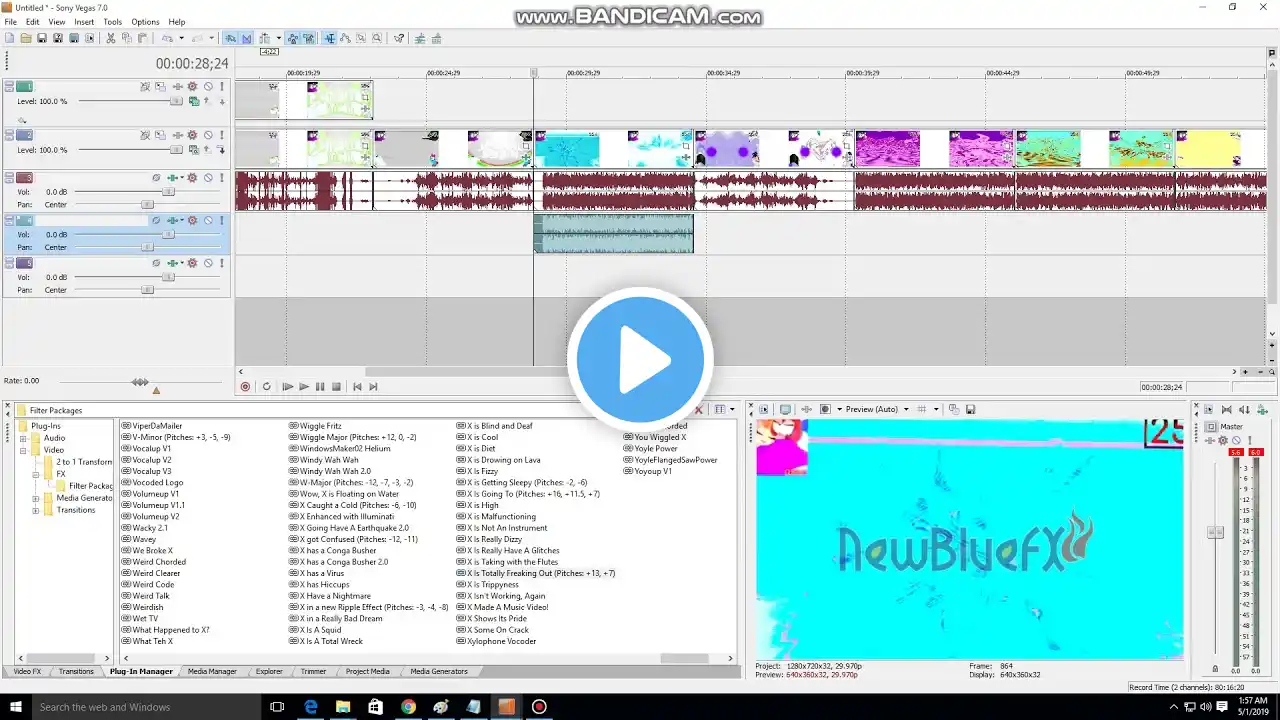Click the Play button in transport bar
This screenshot has width=1280, height=720.
tap(304, 387)
